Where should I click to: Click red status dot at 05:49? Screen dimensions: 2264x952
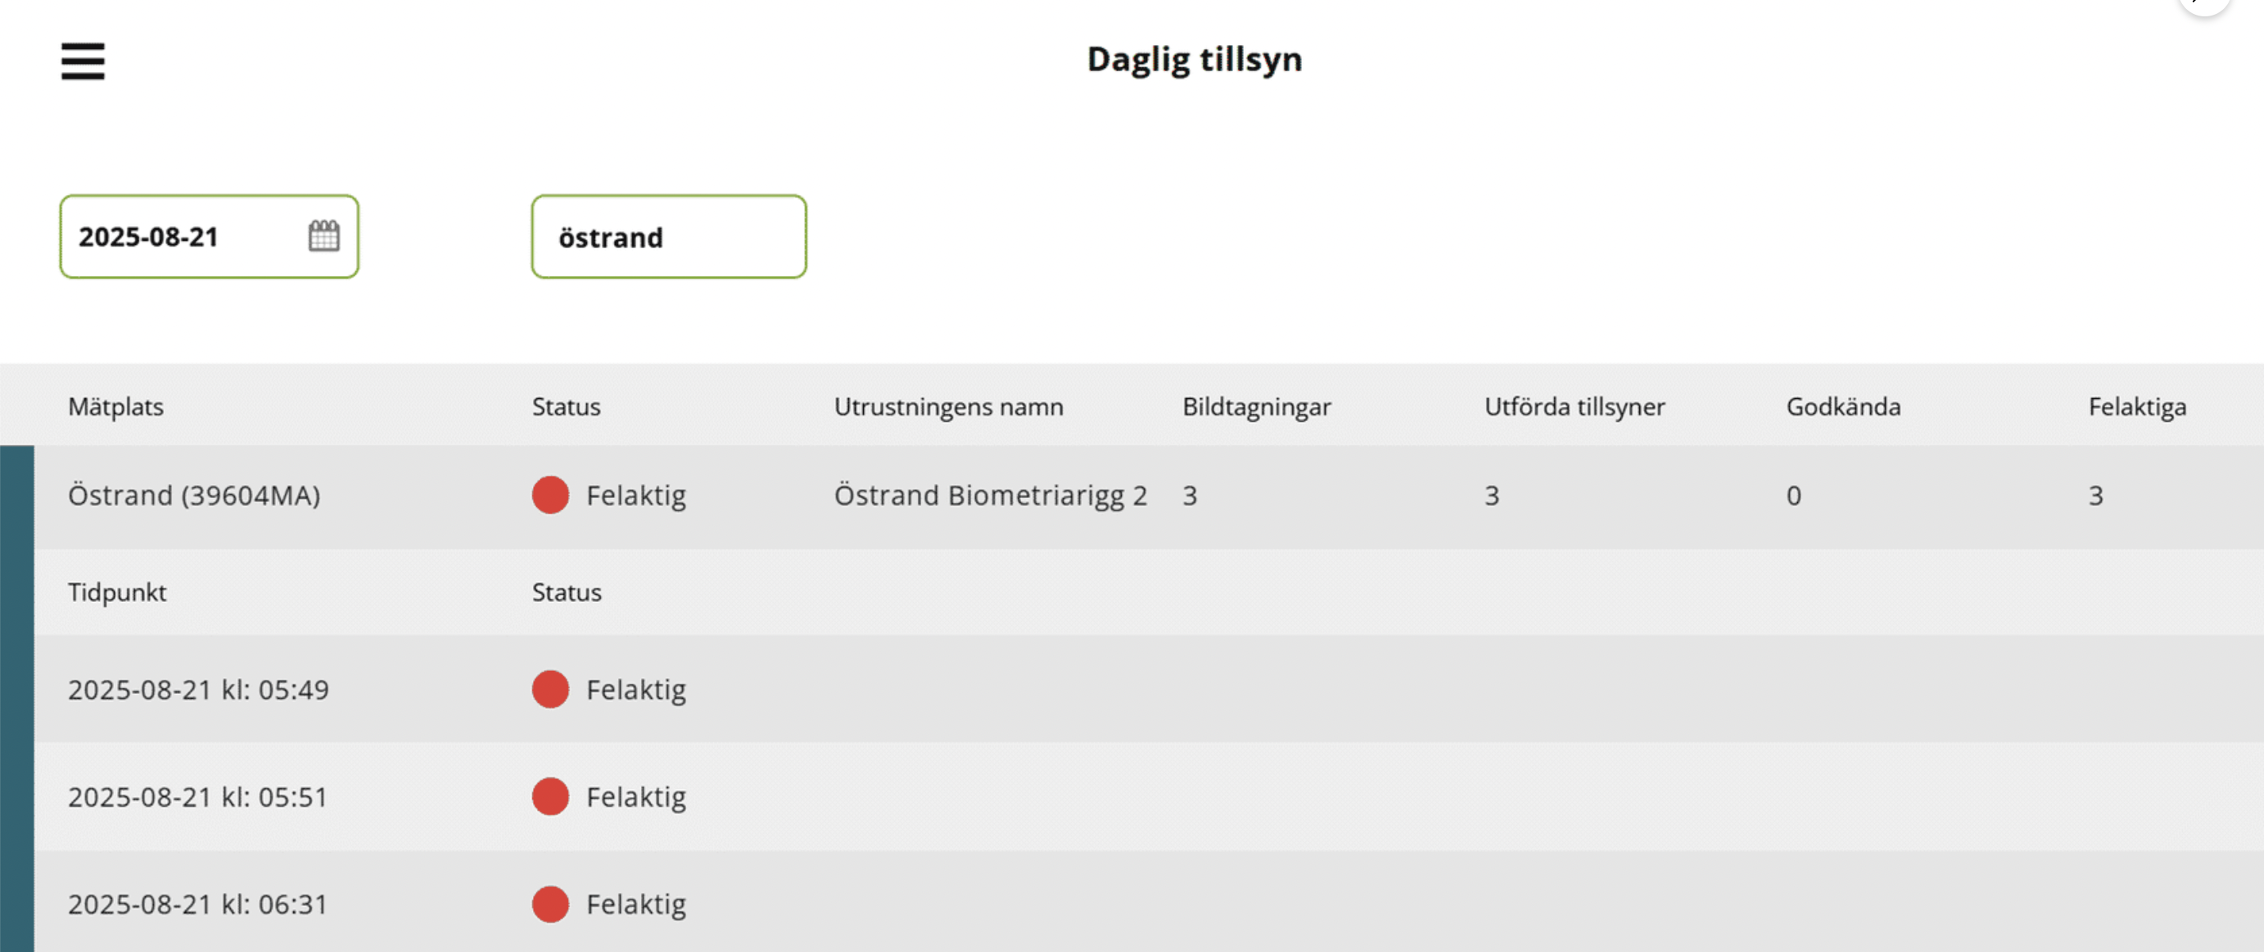click(x=550, y=689)
